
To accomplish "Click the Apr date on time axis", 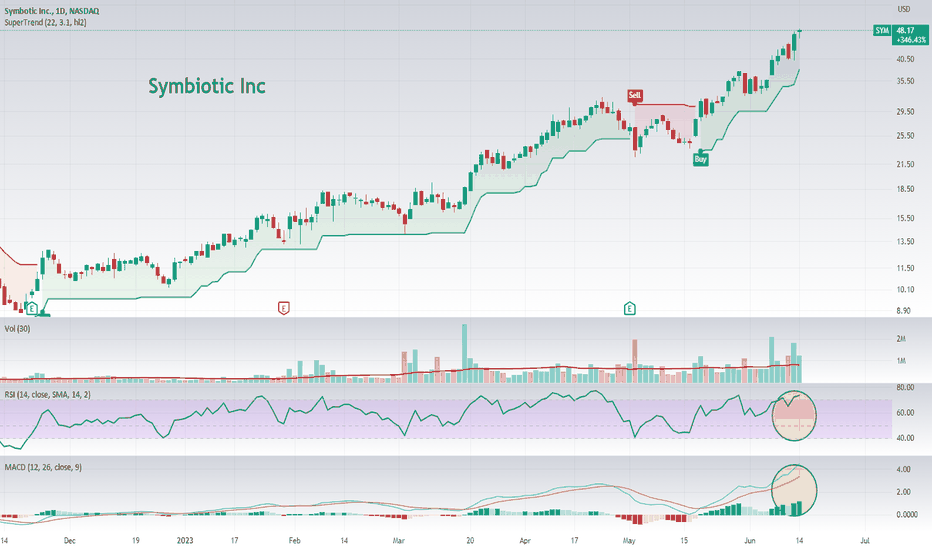I will click(x=525, y=540).
